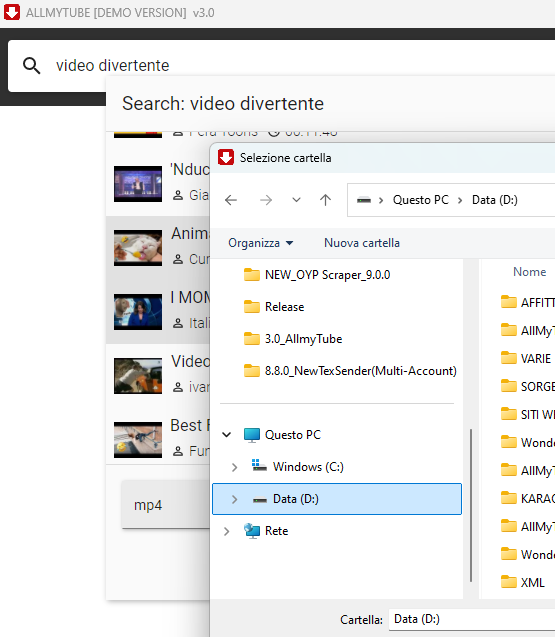
Task: Select NEW_OYP Scraper_9.0.0 folder
Action: pyautogui.click(x=327, y=275)
